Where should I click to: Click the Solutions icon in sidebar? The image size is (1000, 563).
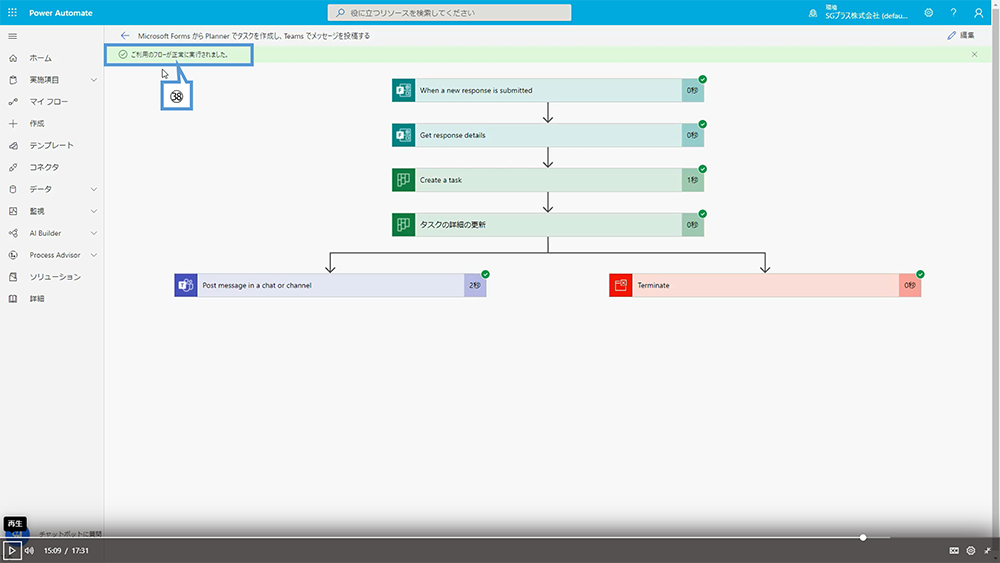13,277
